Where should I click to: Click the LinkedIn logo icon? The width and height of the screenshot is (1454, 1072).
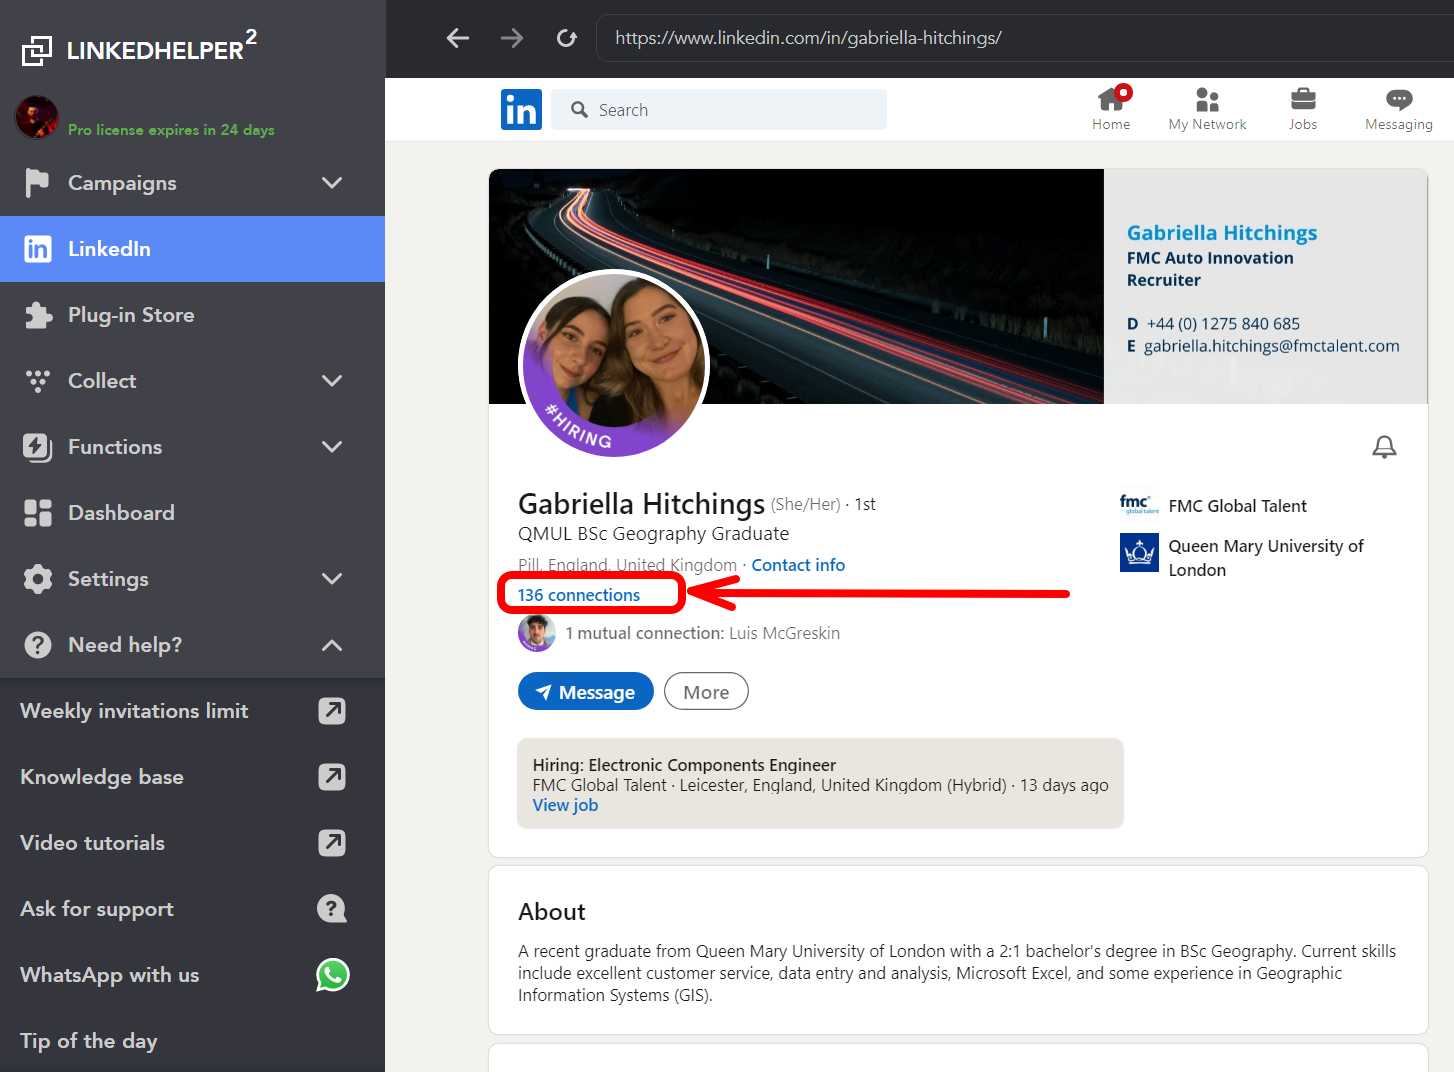point(521,109)
